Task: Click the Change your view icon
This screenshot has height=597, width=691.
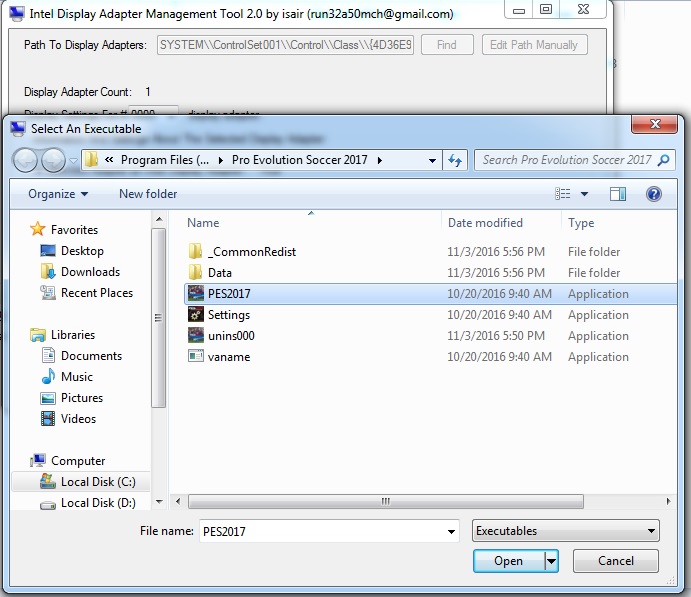Action: (x=562, y=194)
